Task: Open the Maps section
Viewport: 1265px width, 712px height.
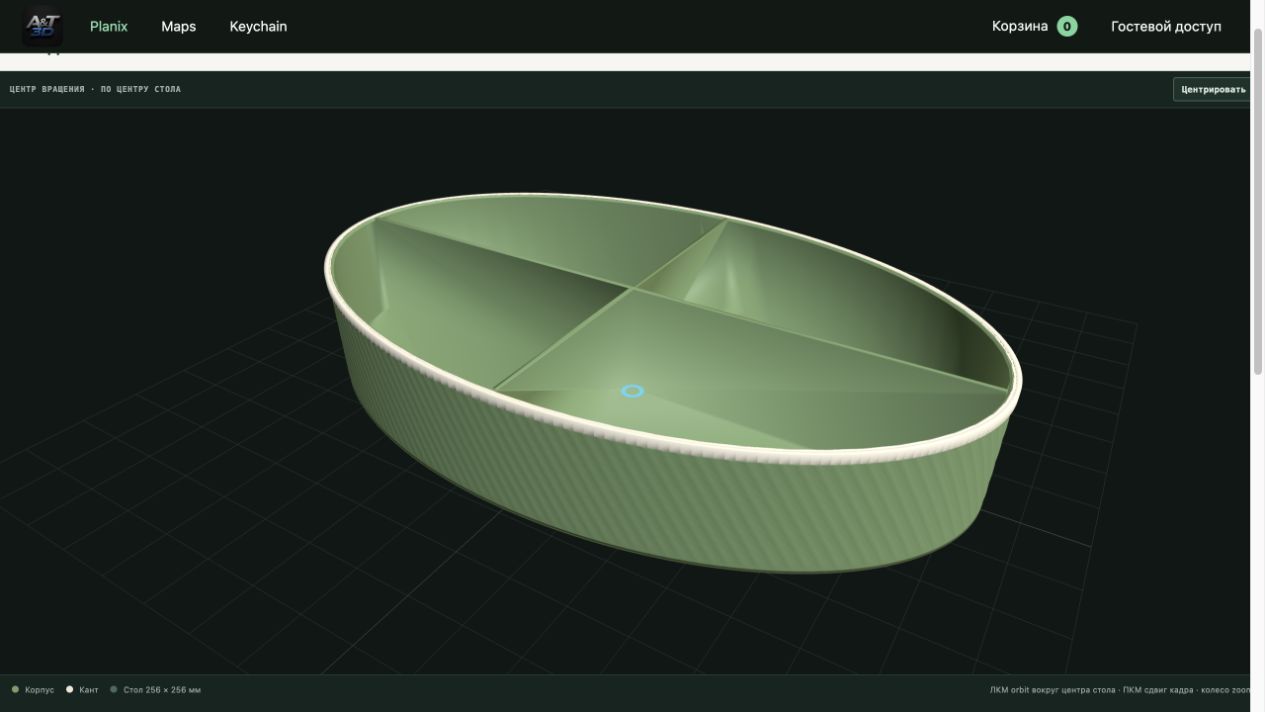Action: (x=178, y=26)
